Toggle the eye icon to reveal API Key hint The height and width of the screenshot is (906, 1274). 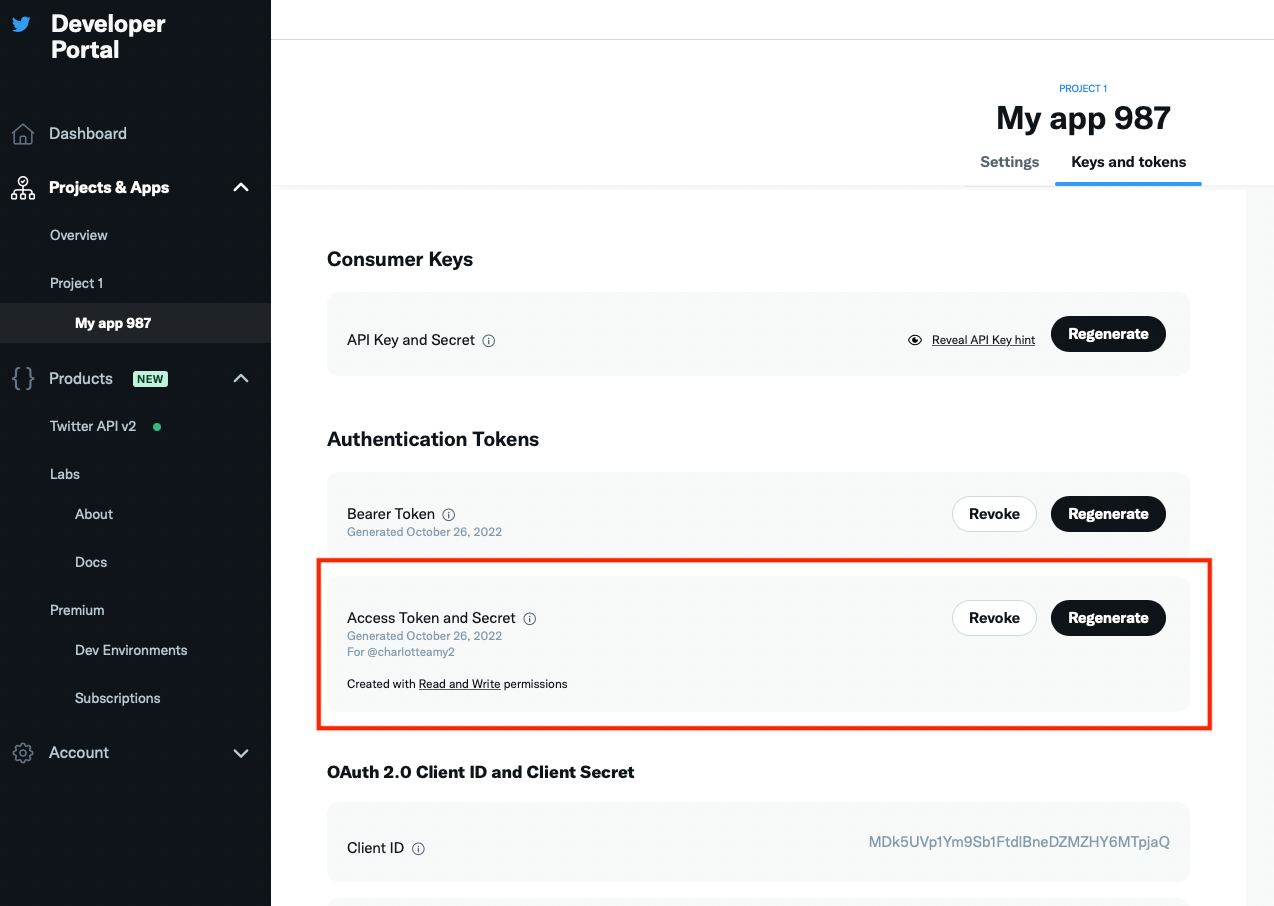pyautogui.click(x=915, y=340)
